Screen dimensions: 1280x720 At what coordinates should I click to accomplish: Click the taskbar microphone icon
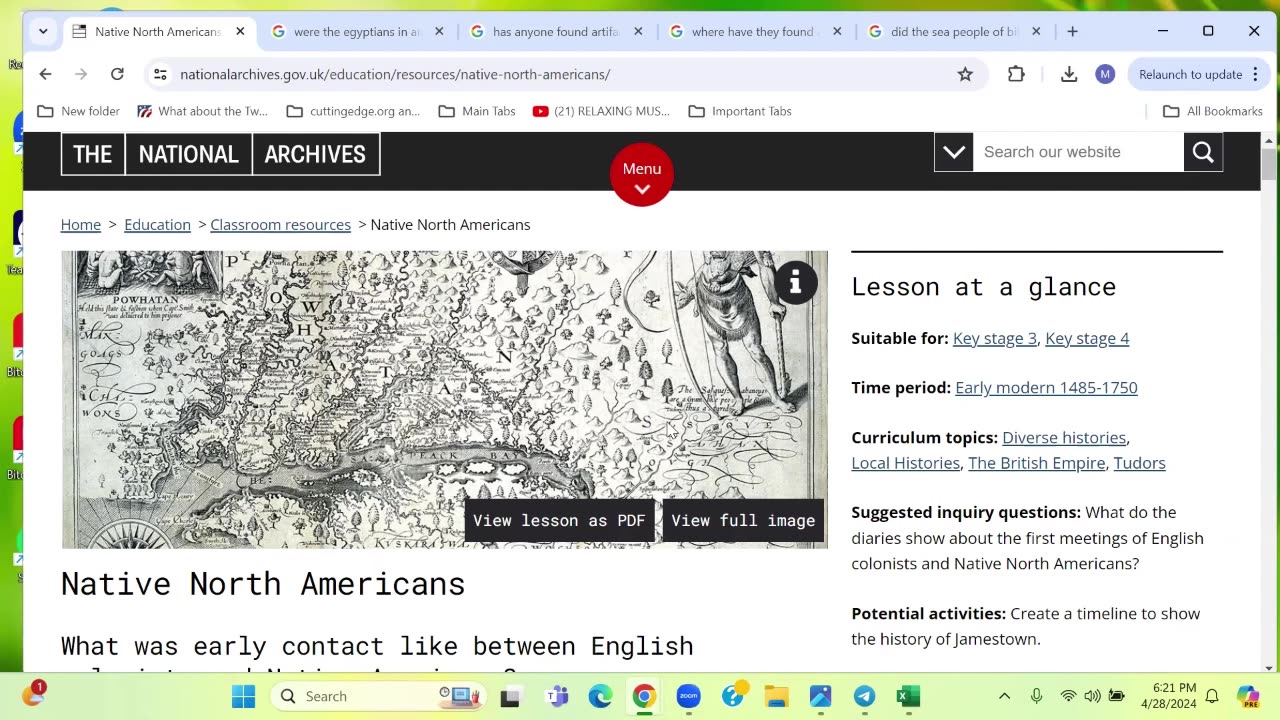1036,696
